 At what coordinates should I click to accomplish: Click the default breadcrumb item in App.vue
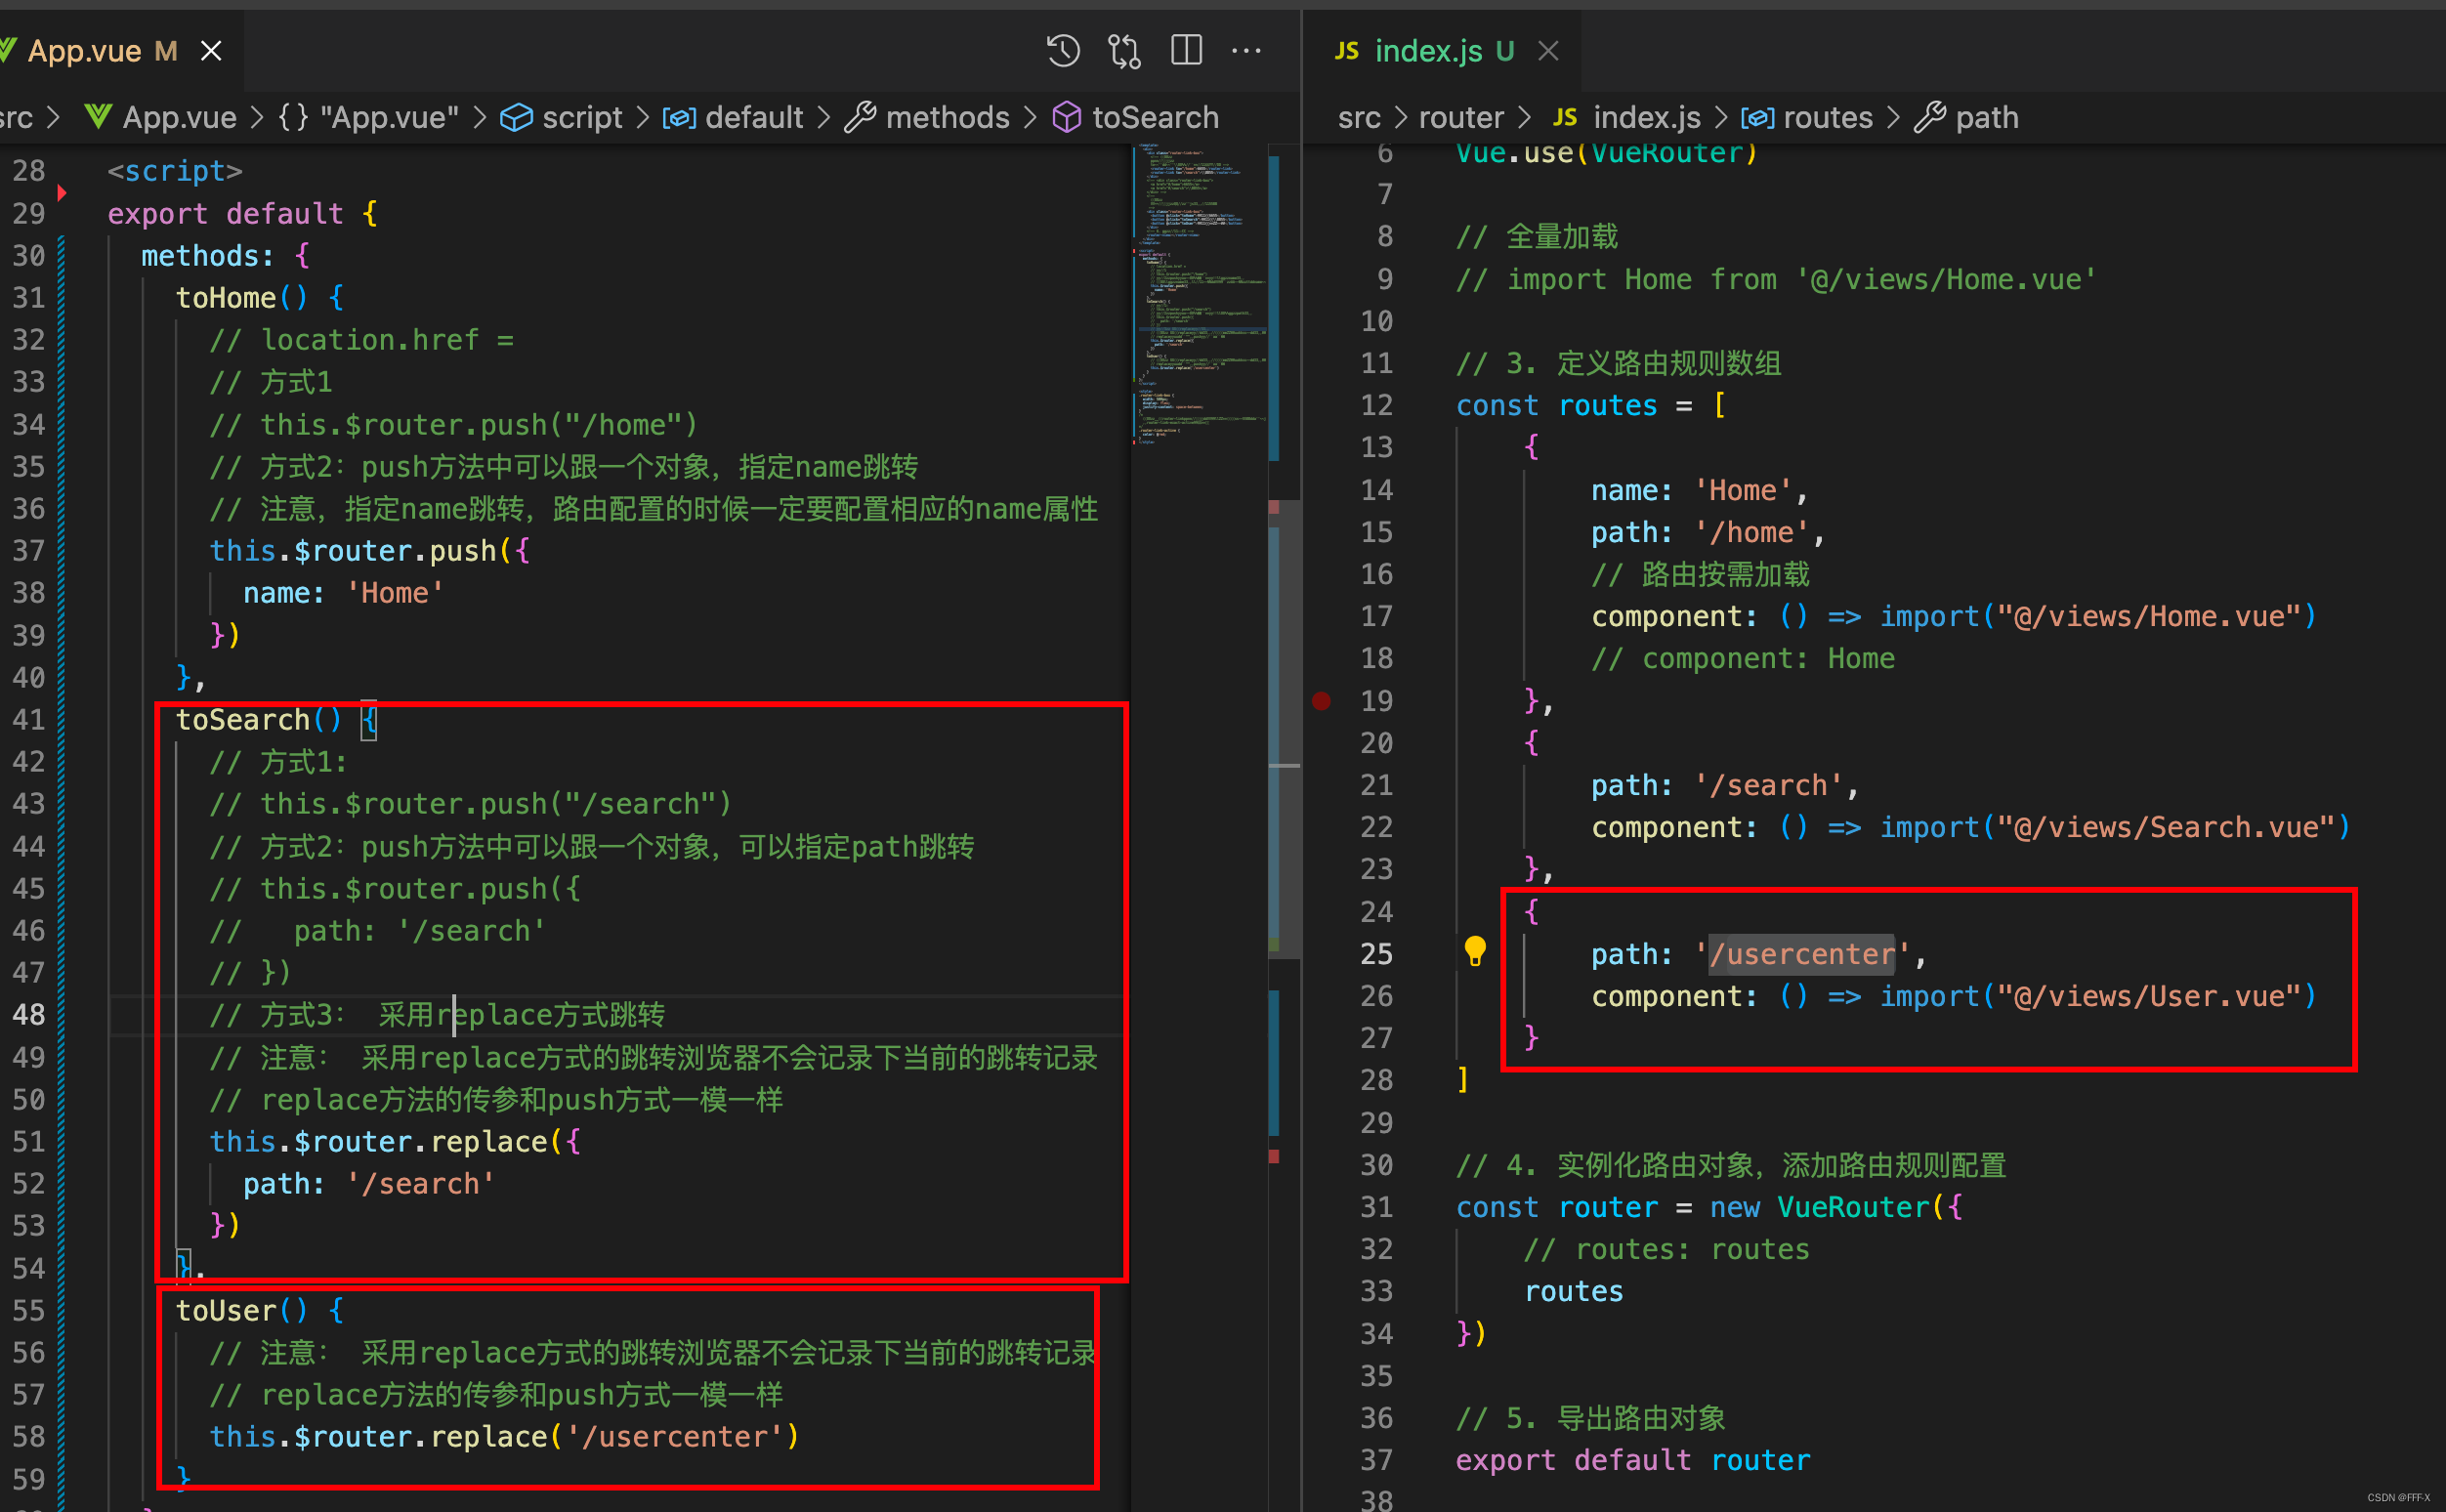point(753,118)
